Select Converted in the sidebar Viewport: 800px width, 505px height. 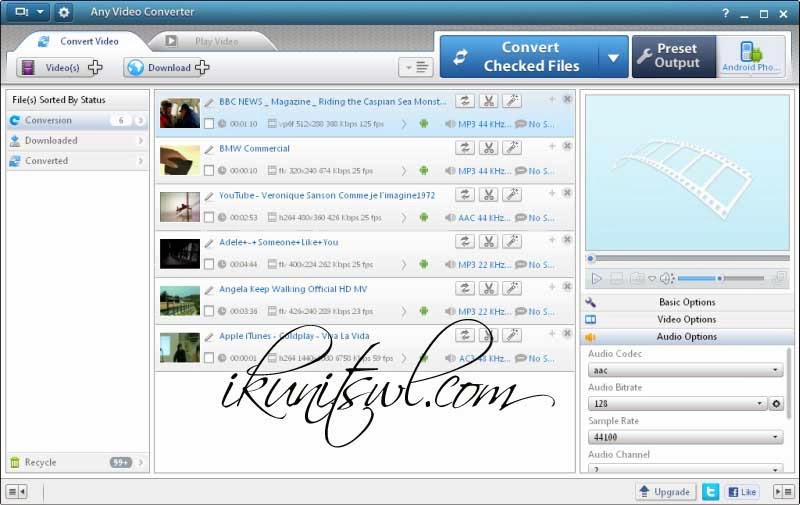tap(78, 161)
